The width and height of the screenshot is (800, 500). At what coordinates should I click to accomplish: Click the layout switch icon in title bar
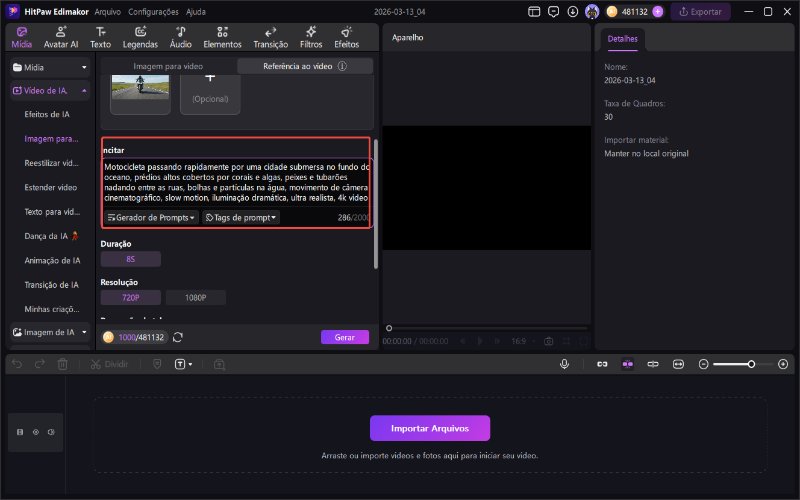point(534,11)
